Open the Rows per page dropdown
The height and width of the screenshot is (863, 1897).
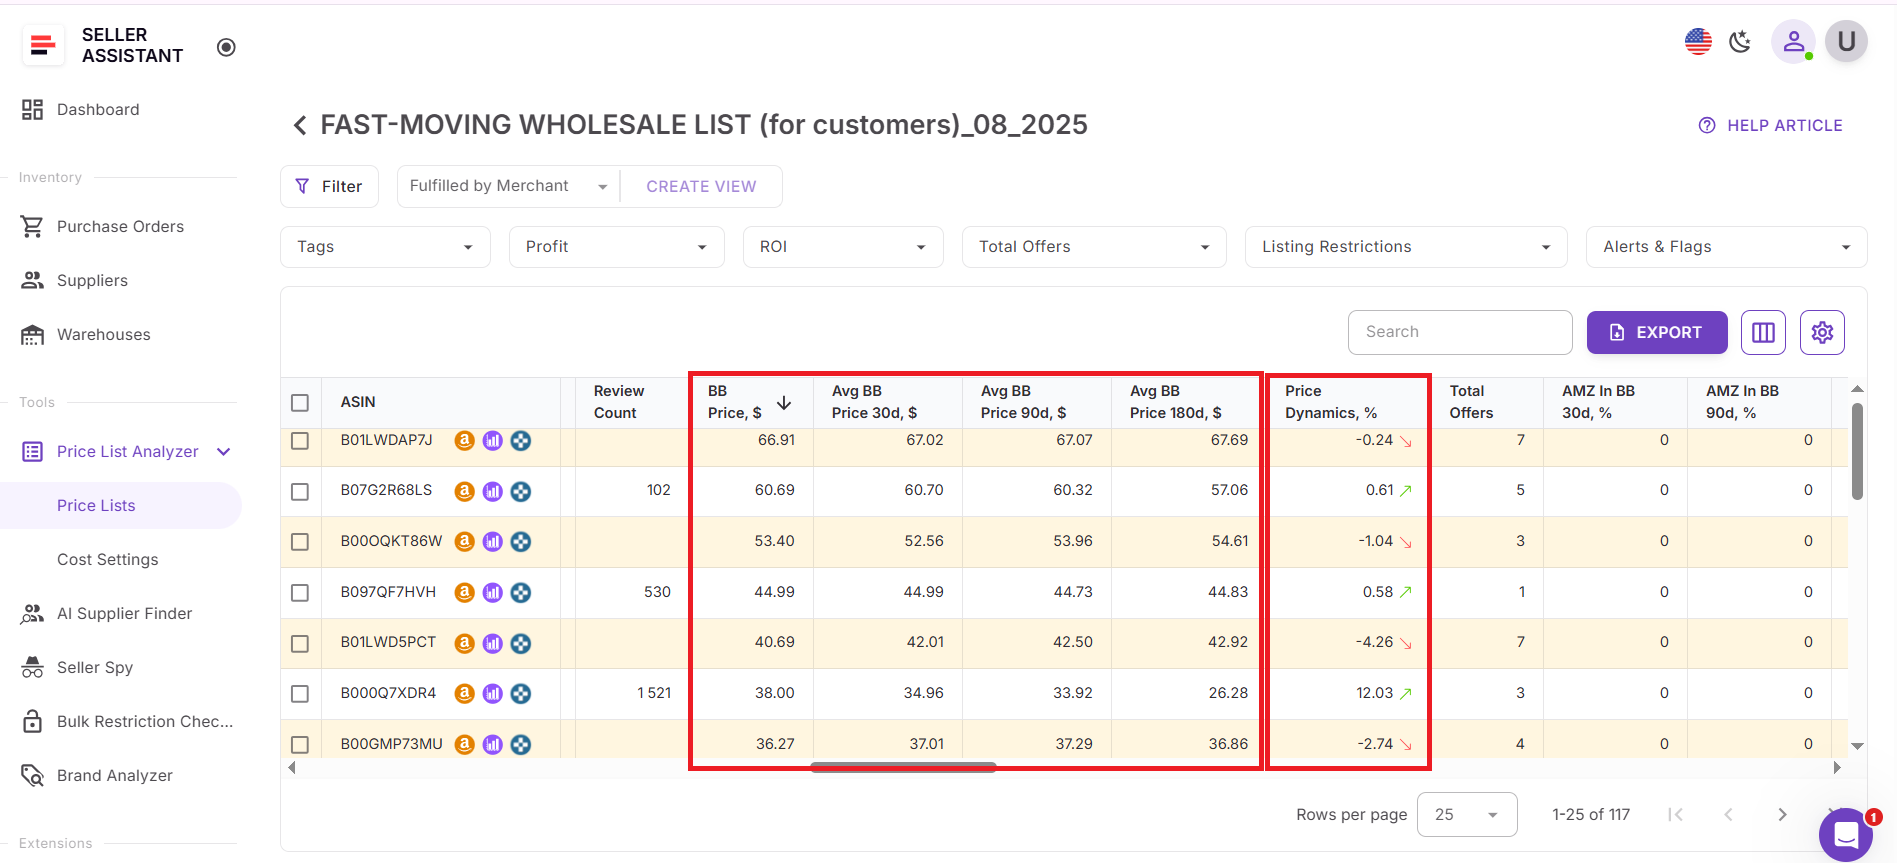coord(1466,815)
